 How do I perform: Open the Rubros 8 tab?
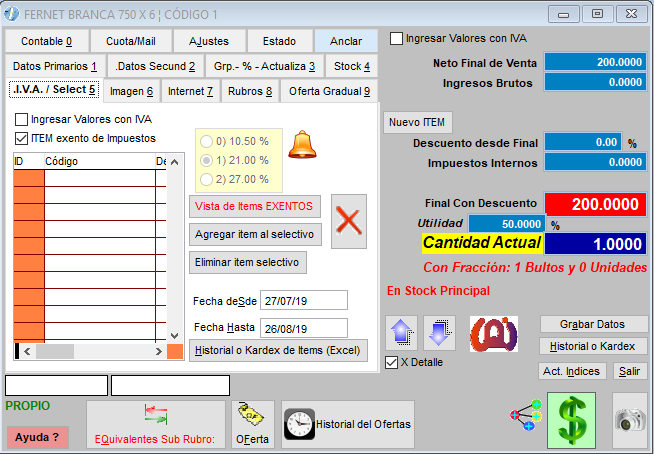(x=250, y=91)
